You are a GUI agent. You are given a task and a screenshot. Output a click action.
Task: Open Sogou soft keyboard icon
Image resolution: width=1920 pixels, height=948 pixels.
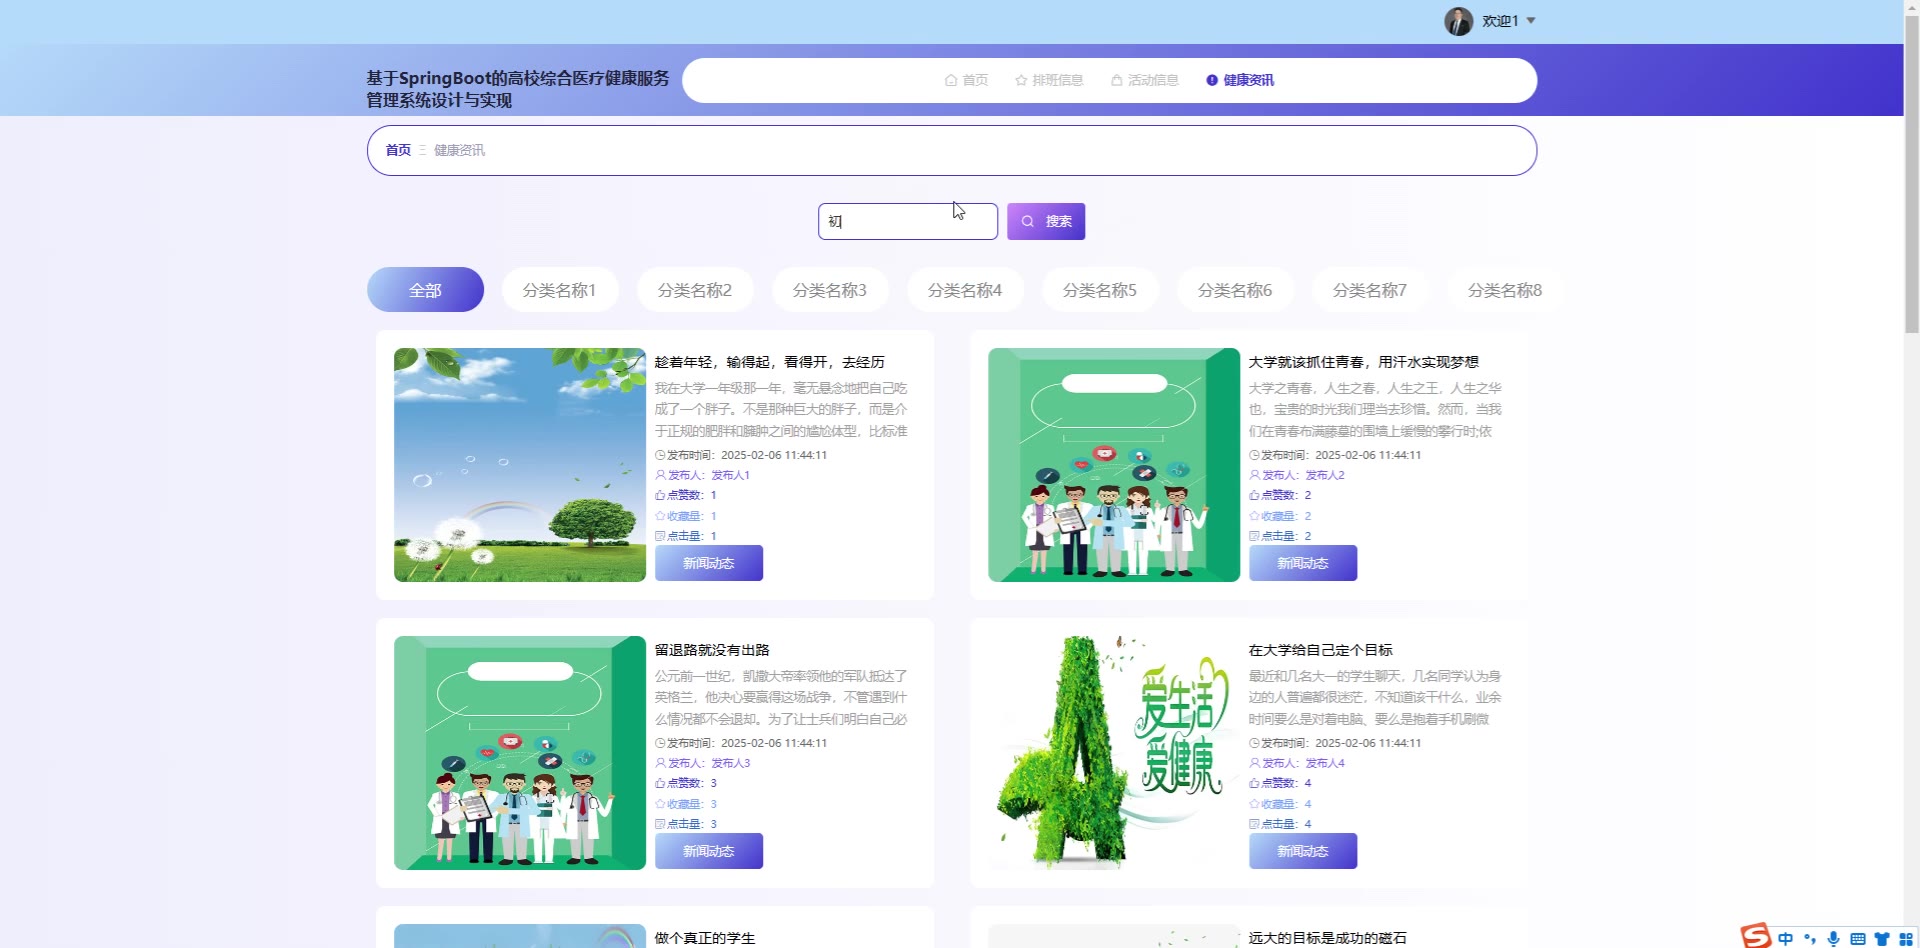(x=1857, y=938)
